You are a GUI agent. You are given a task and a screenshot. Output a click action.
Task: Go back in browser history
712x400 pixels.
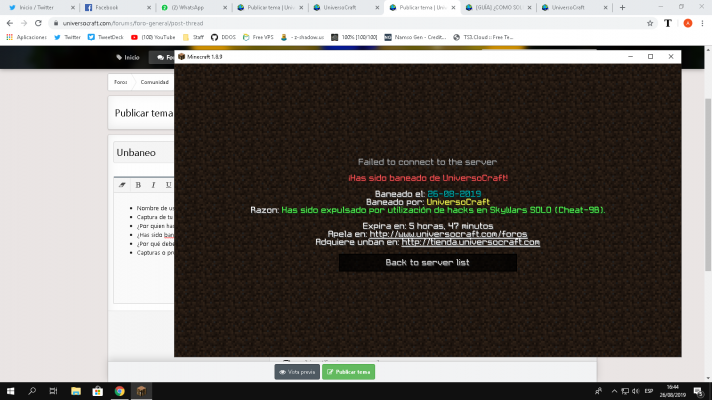10,23
